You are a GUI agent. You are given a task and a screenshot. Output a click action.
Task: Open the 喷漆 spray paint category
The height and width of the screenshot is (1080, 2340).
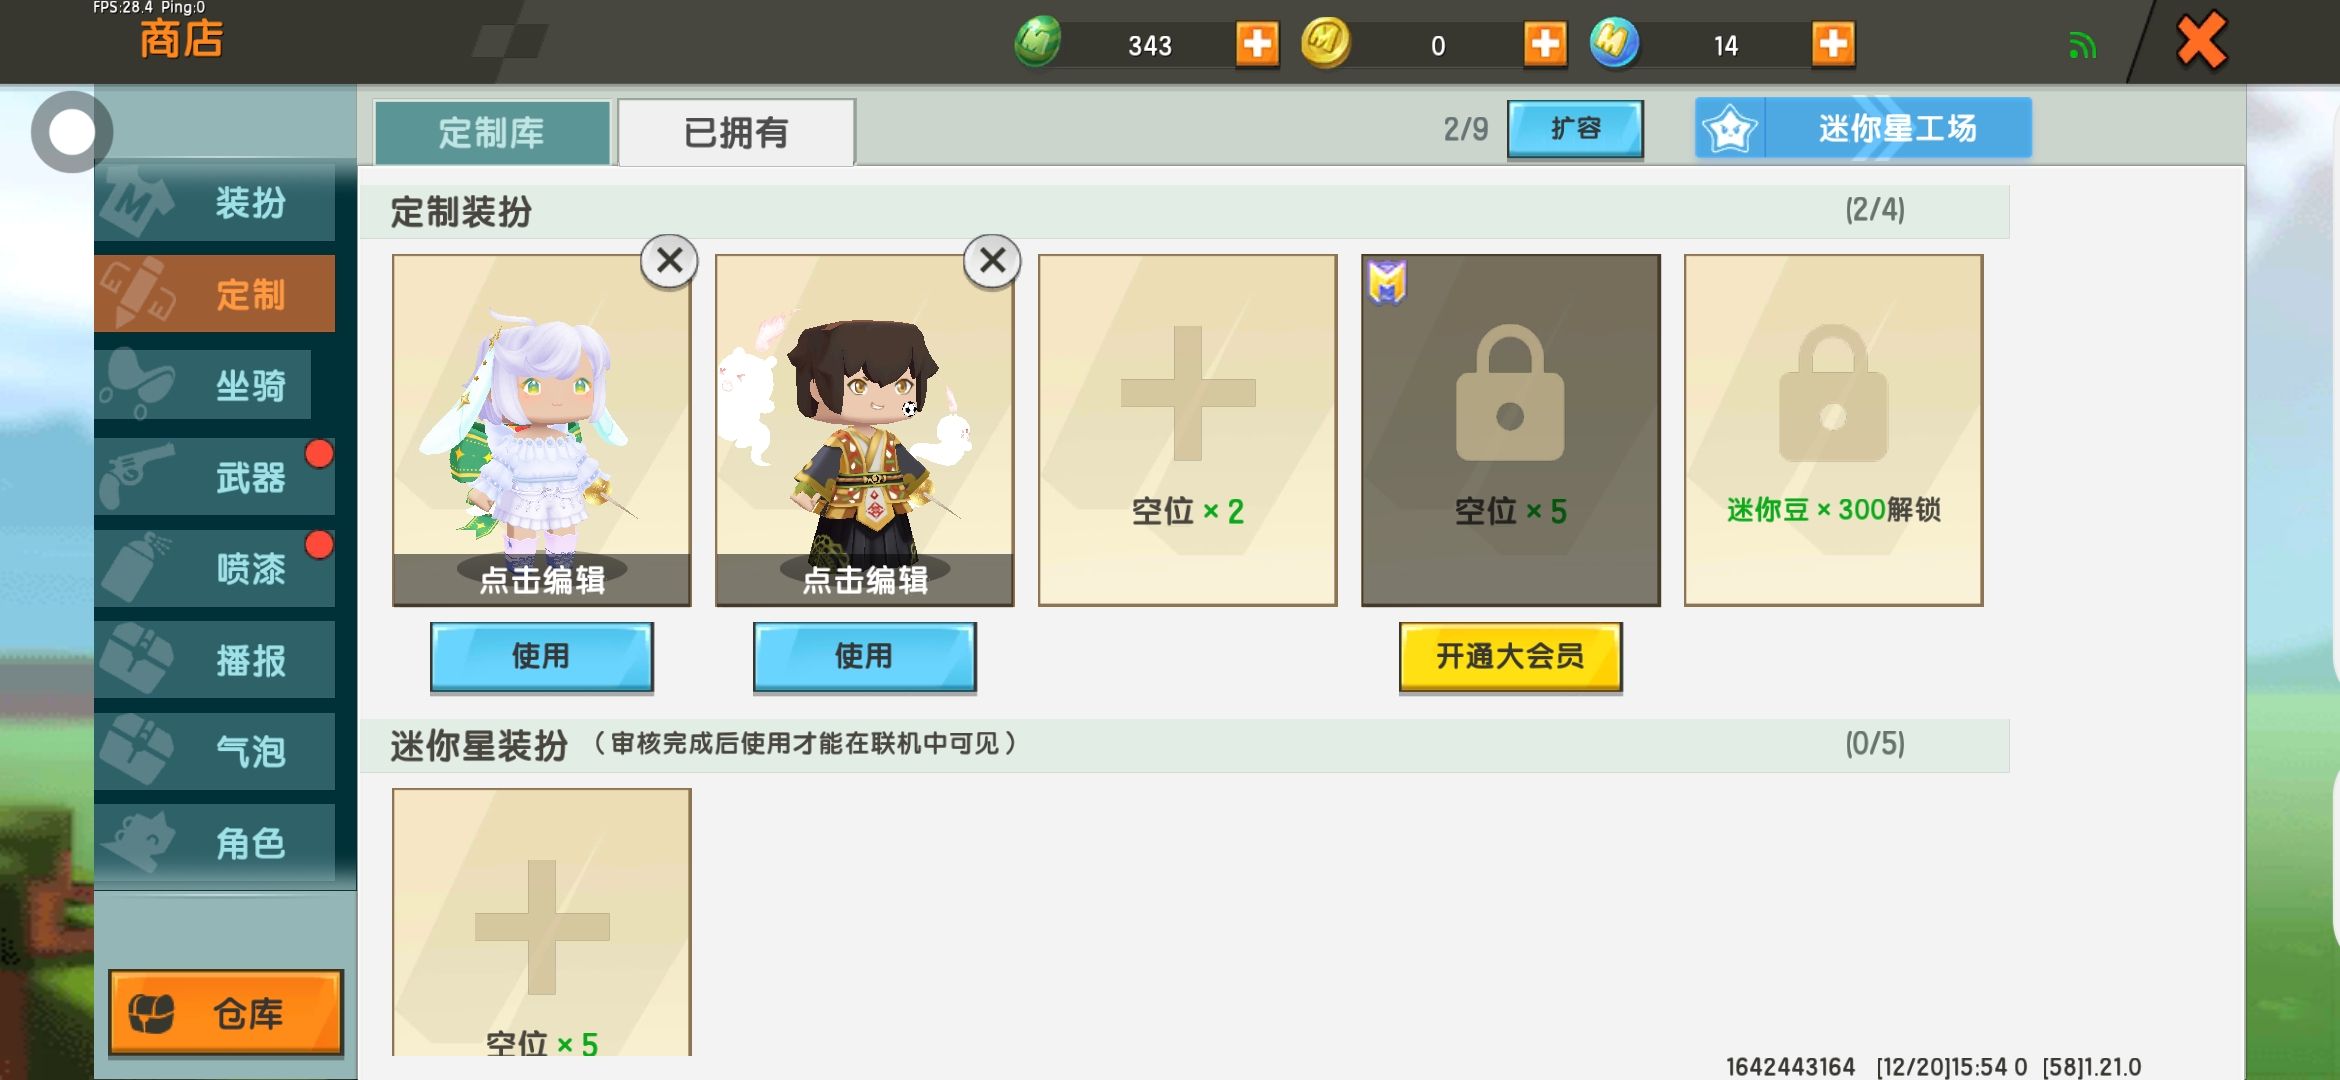click(x=215, y=569)
